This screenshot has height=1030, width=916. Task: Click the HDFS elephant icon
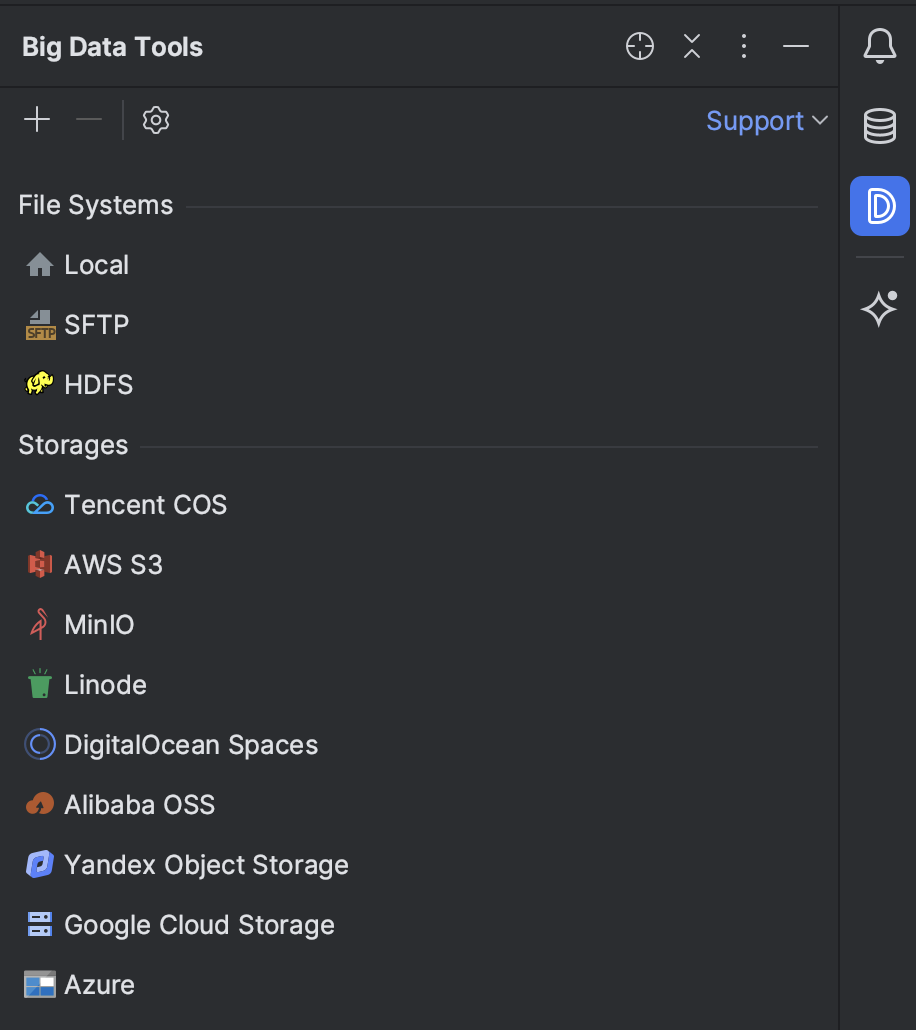pyautogui.click(x=39, y=384)
